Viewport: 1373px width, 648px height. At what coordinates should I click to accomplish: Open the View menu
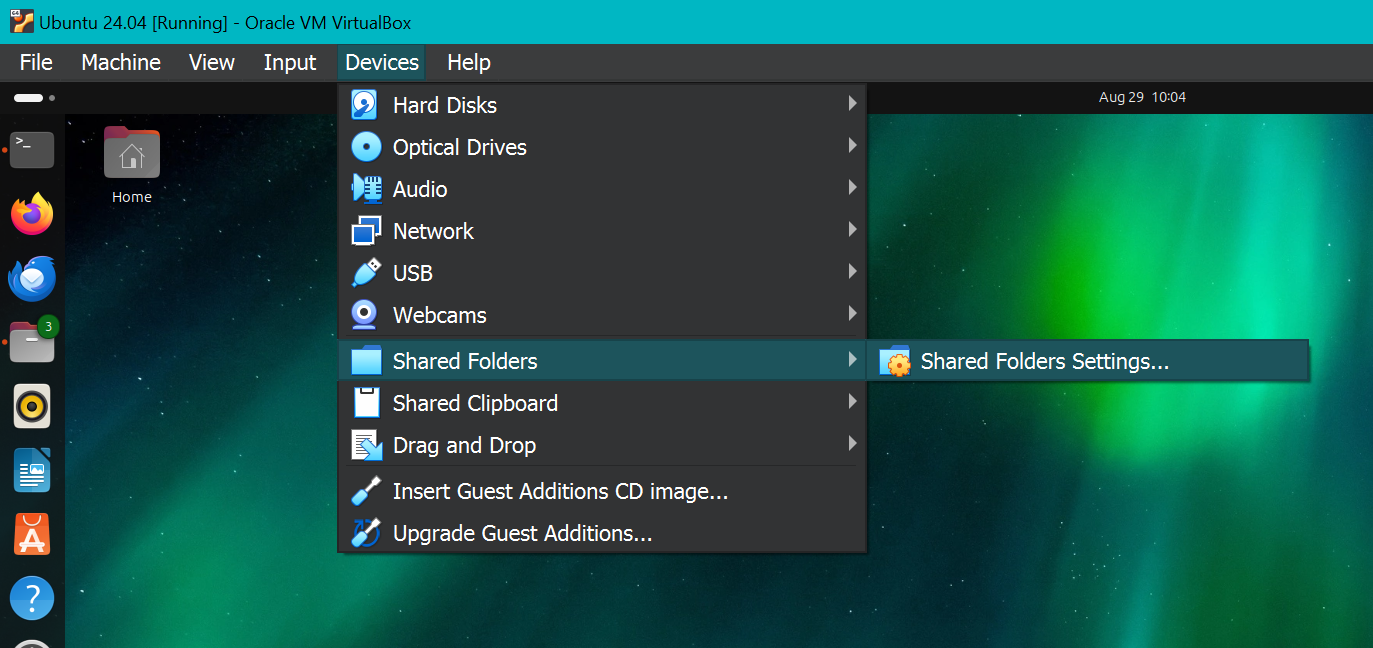click(x=212, y=62)
